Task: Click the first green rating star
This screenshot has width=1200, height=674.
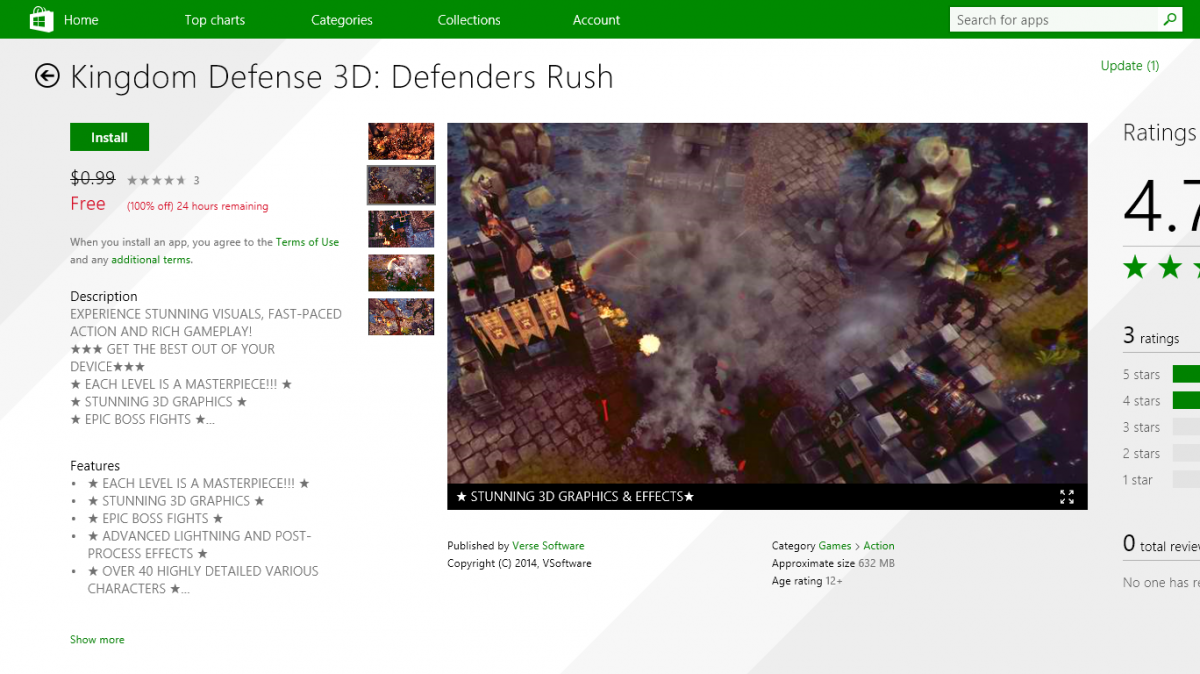Action: [x=1135, y=267]
